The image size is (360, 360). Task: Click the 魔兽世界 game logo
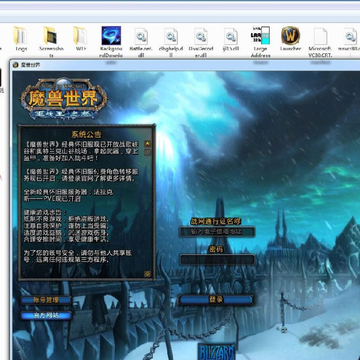tap(64, 99)
